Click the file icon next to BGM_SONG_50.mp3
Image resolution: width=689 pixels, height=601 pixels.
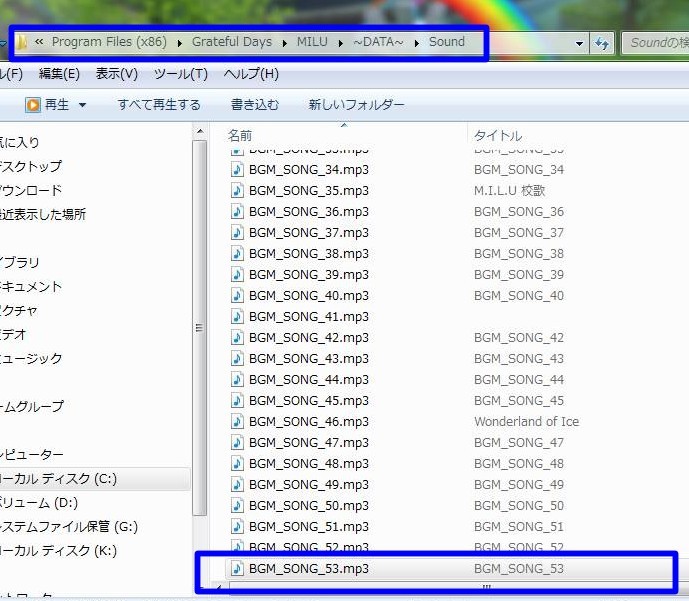pyautogui.click(x=237, y=505)
